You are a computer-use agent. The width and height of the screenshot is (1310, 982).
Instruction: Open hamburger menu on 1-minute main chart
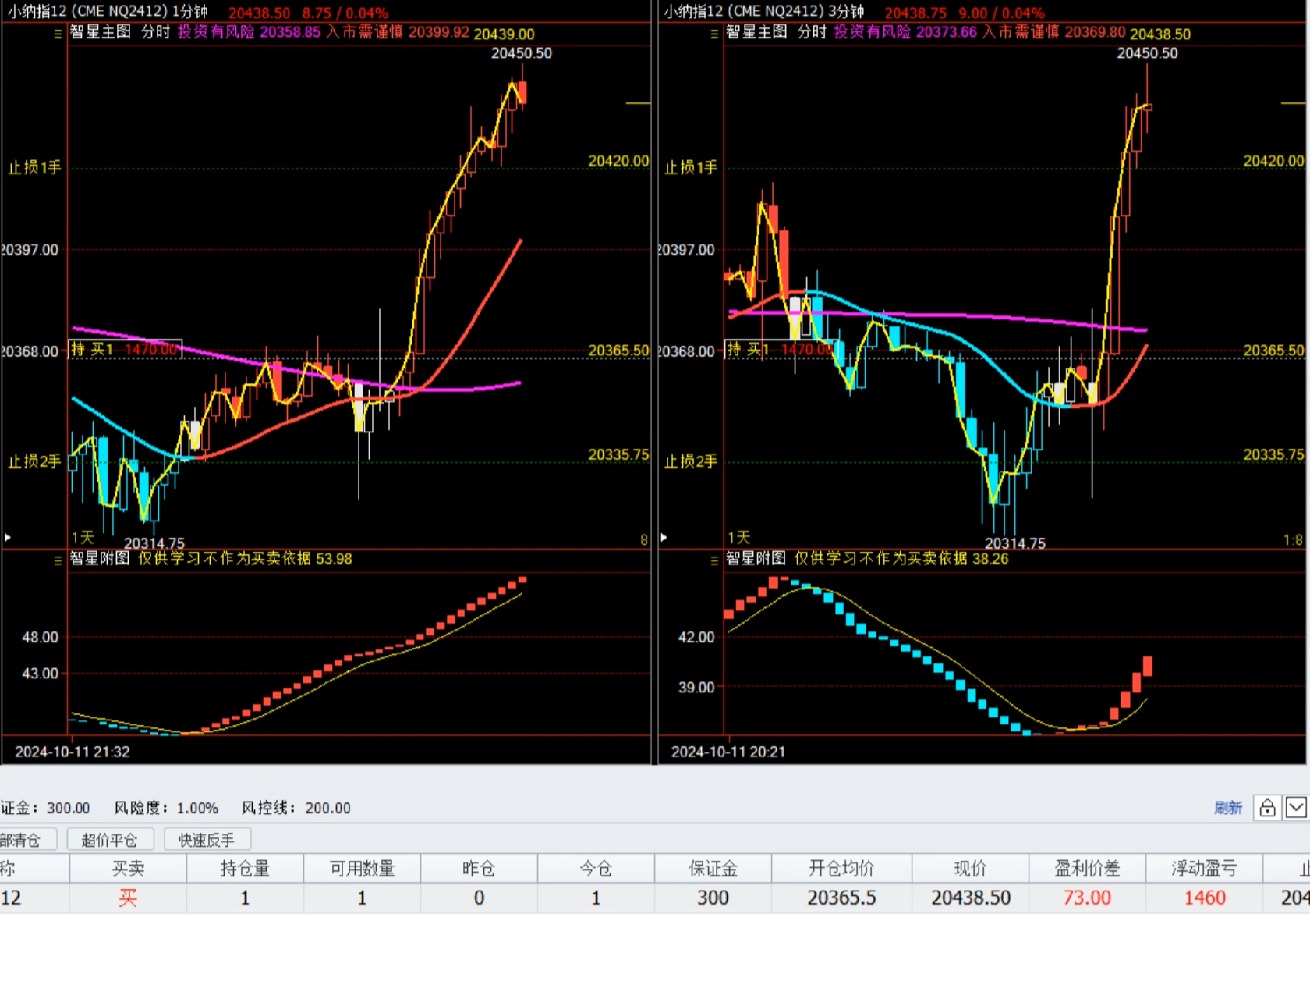(58, 33)
